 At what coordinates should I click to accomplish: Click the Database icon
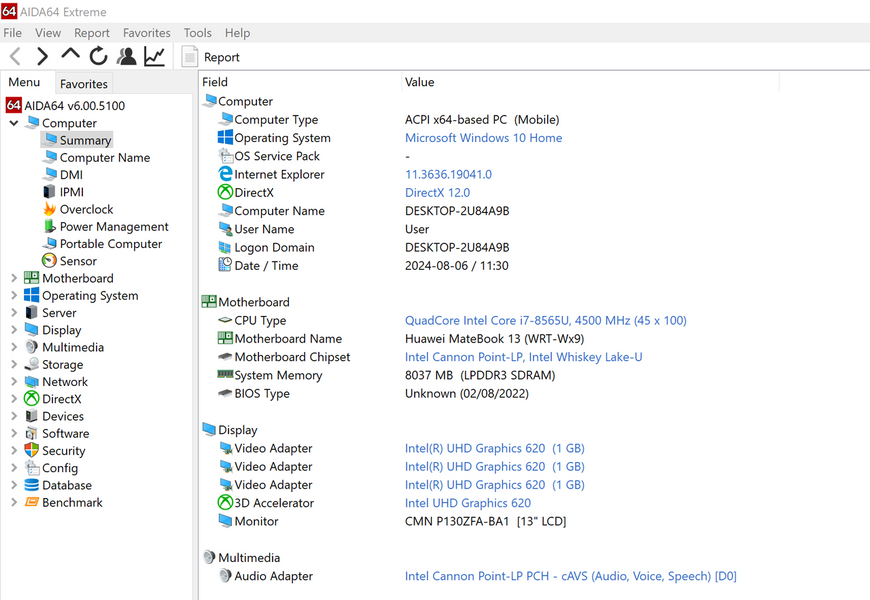tap(32, 485)
